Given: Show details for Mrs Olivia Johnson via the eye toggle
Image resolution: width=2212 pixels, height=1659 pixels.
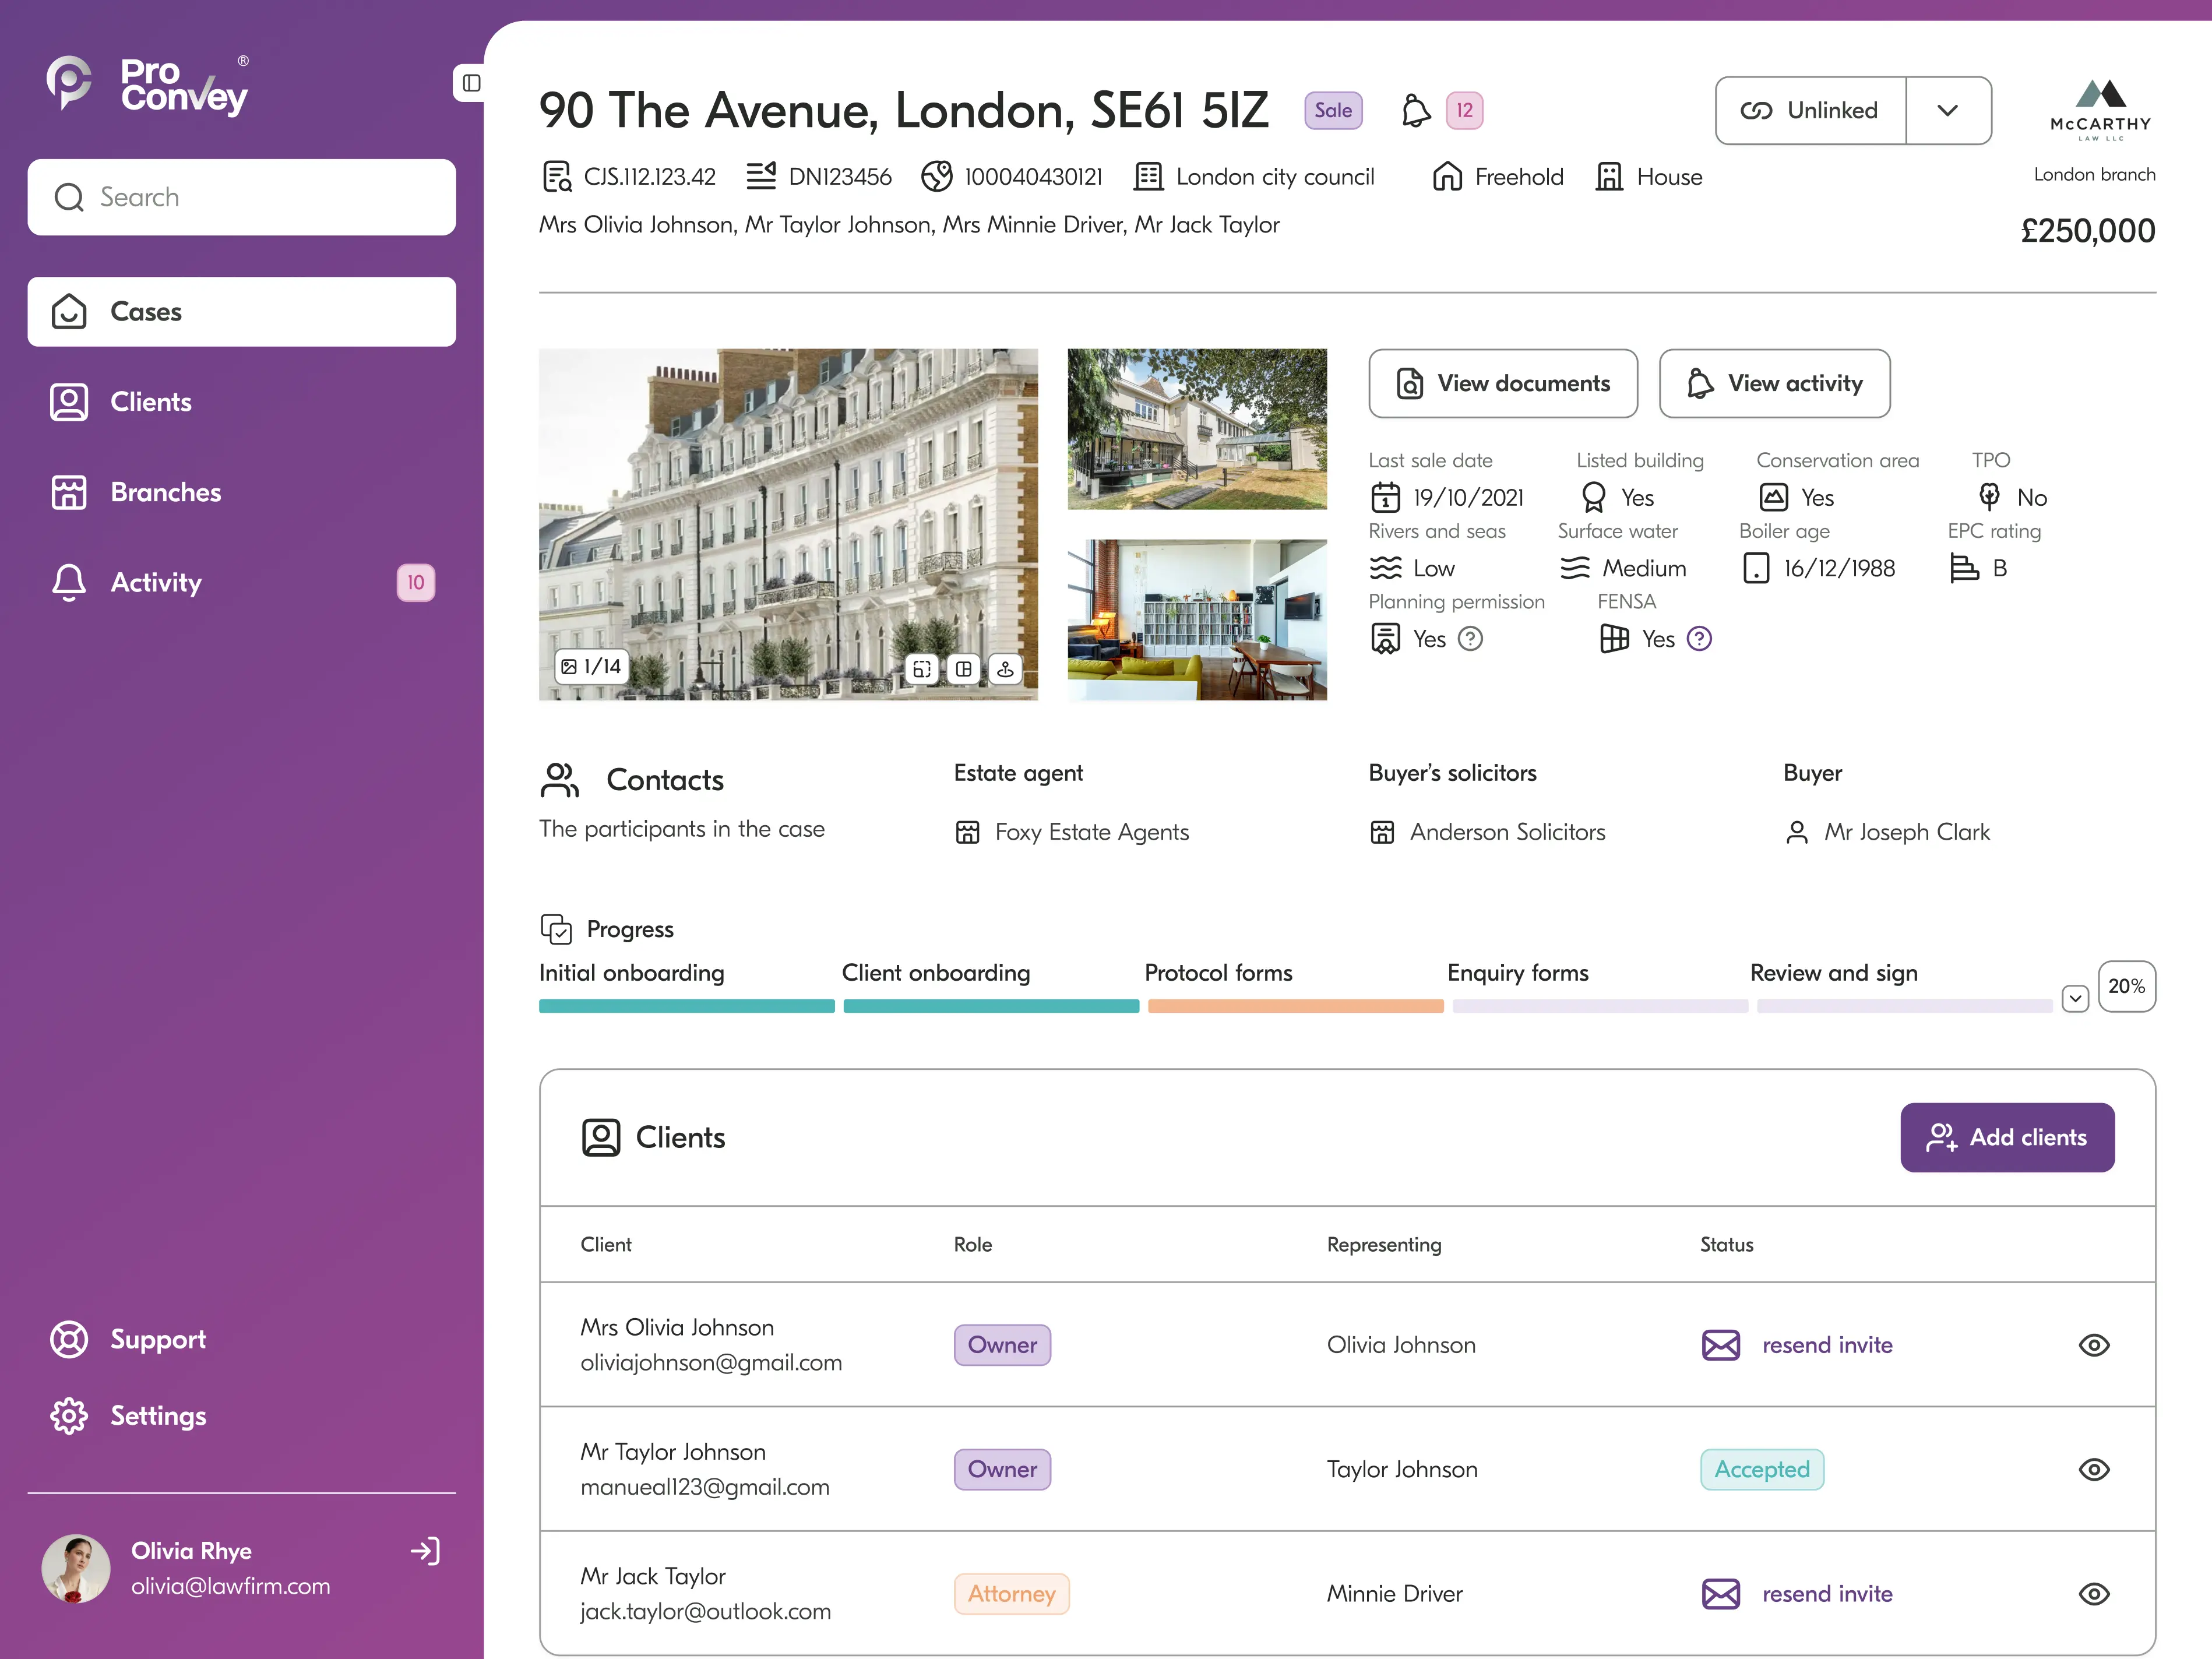Looking at the screenshot, I should click(2095, 1345).
